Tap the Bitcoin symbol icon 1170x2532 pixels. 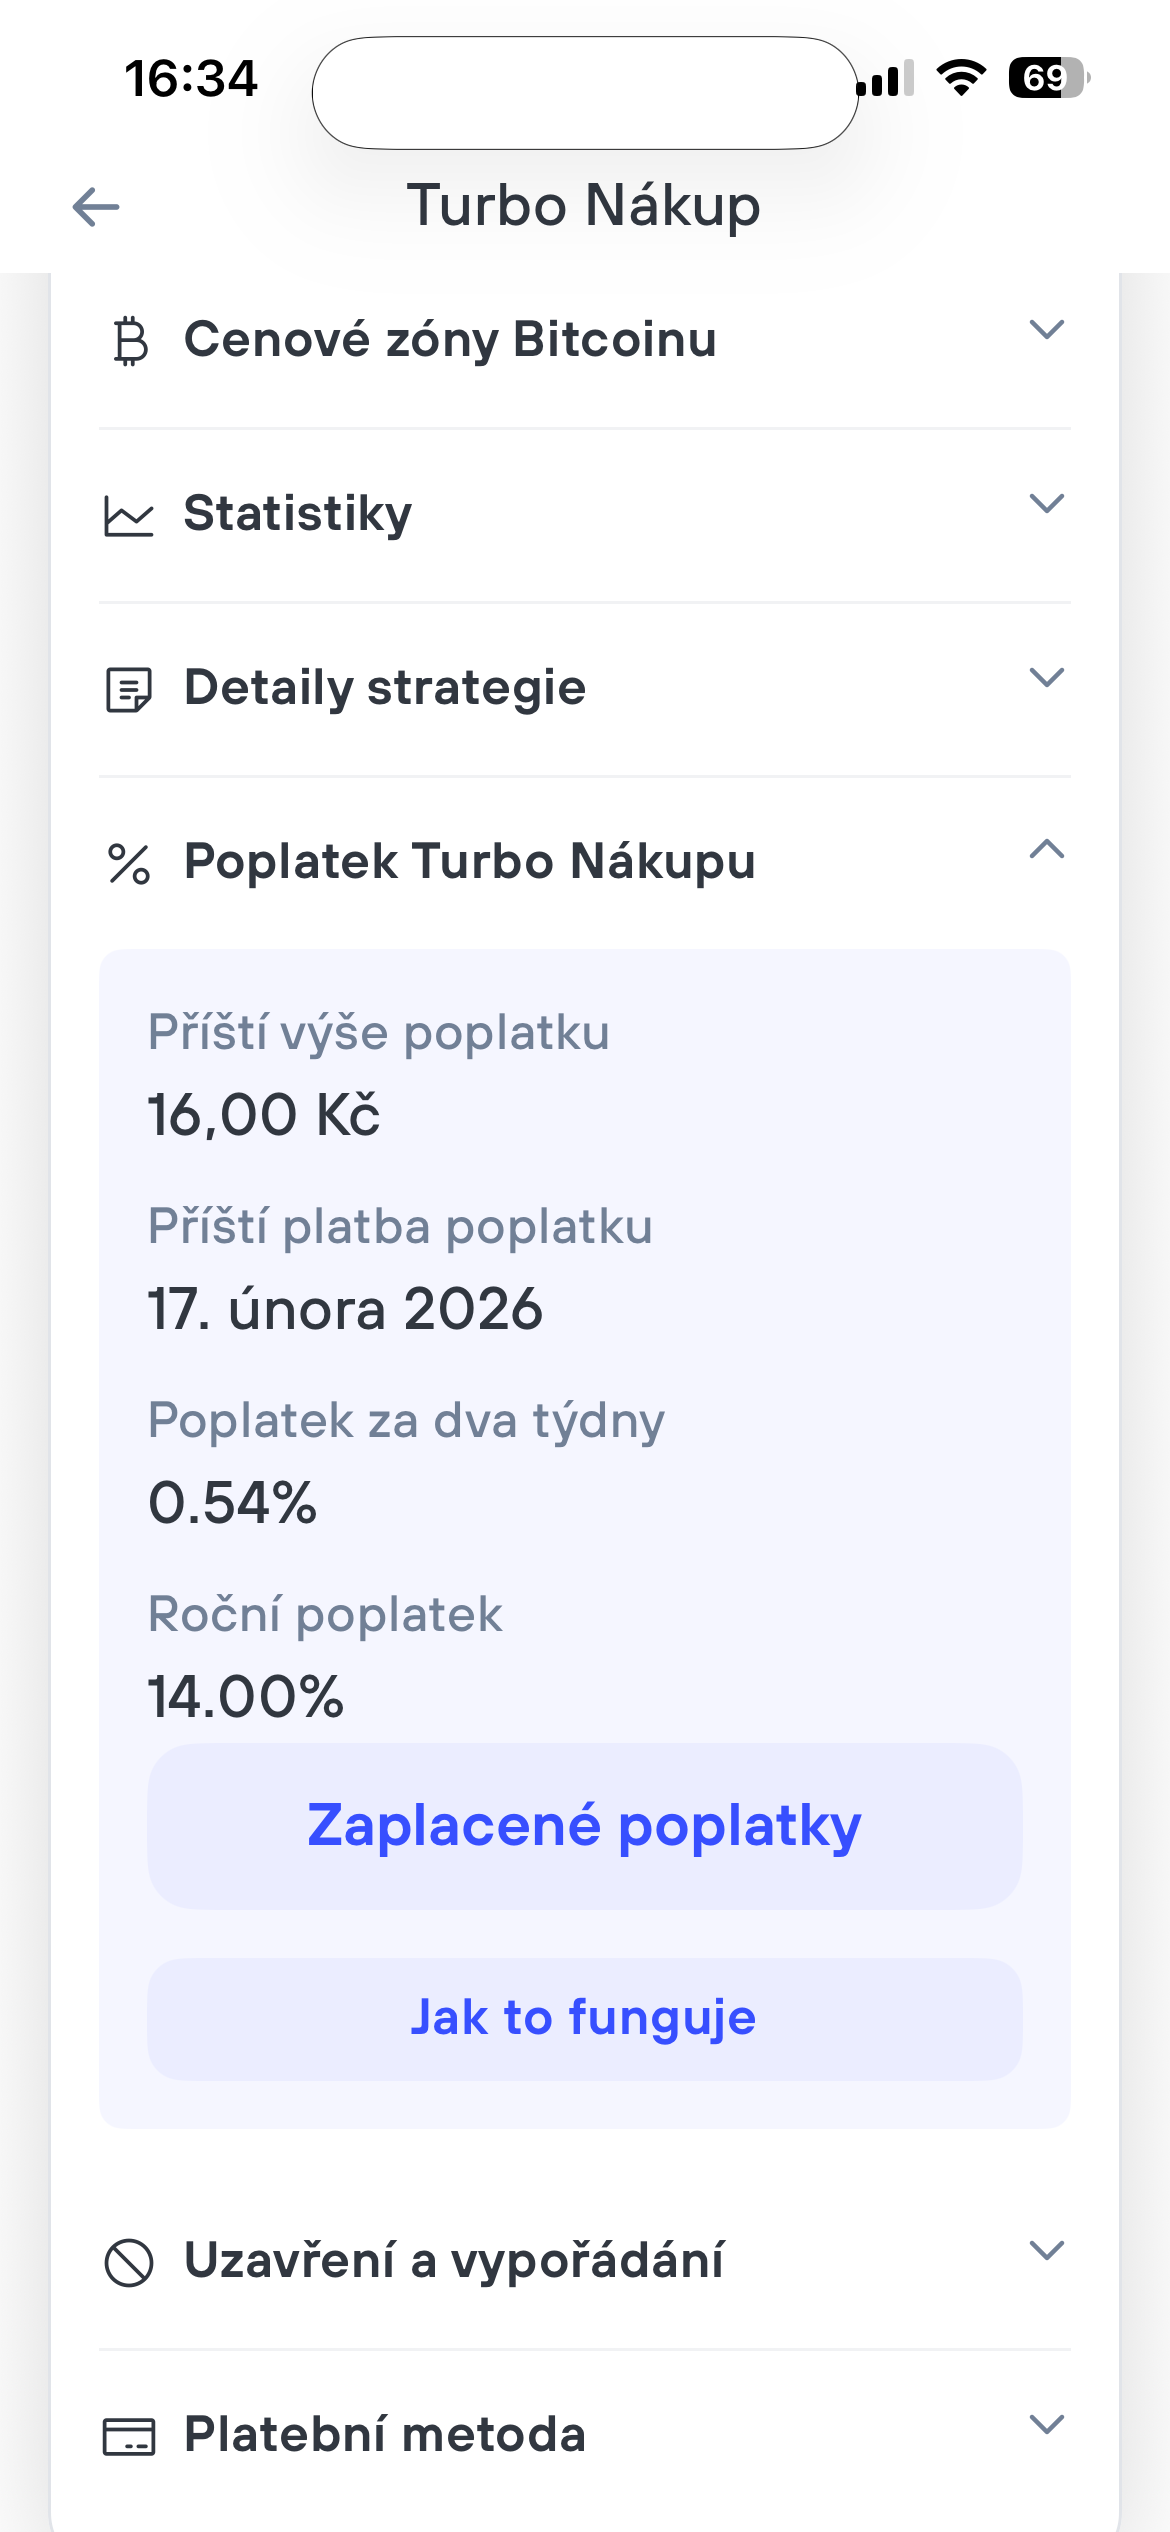click(130, 341)
